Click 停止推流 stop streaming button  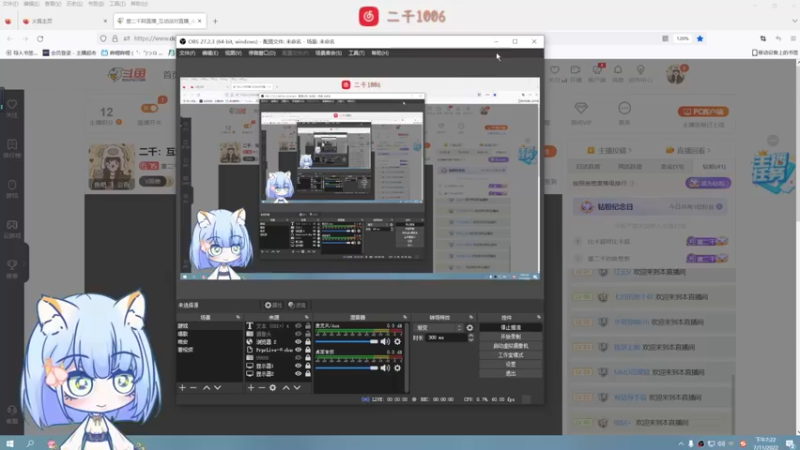pos(511,328)
